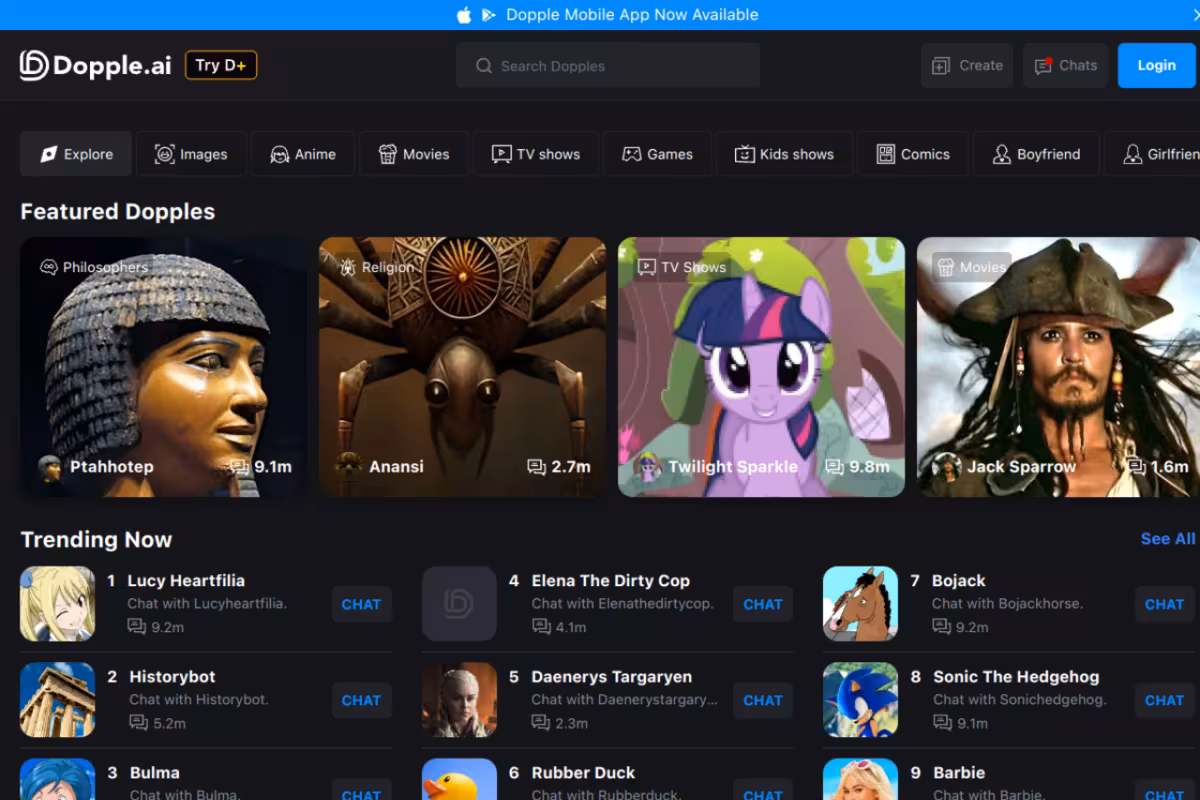The width and height of the screenshot is (1200, 800).
Task: Click Daenerys Targaryen avatar thumbnail
Action: pyautogui.click(x=459, y=700)
